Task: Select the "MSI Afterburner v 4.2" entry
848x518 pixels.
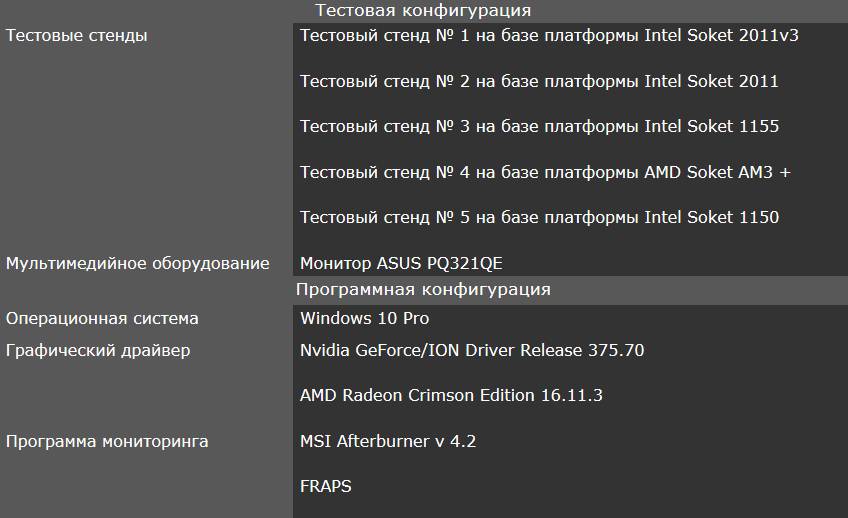Action: (382, 441)
